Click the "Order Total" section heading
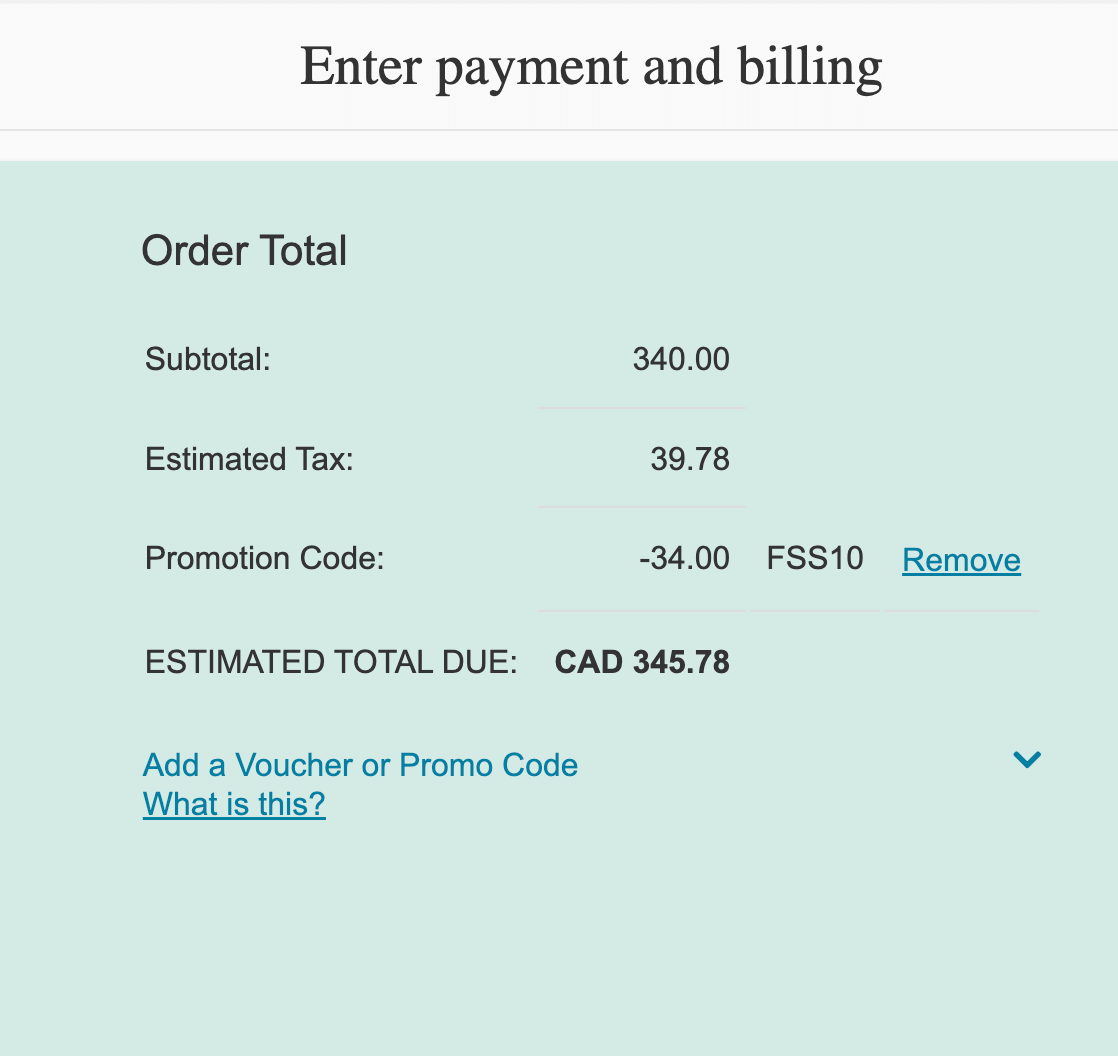 244,250
